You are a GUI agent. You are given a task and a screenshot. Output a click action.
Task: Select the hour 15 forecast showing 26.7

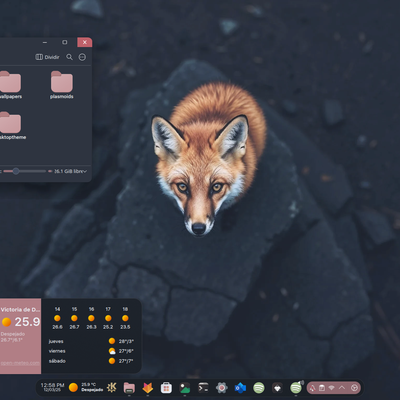click(74, 318)
